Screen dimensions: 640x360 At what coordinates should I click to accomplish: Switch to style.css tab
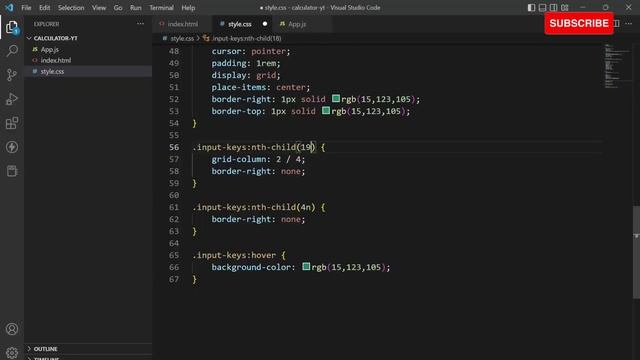coord(240,24)
